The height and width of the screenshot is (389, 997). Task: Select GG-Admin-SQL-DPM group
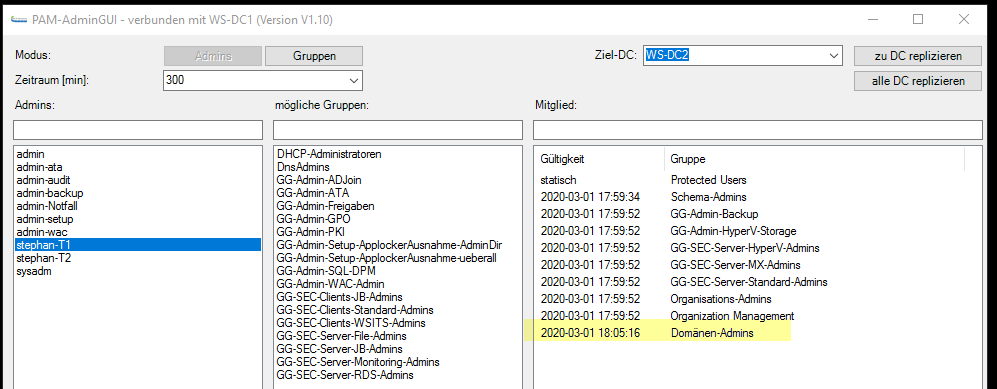pos(398,271)
